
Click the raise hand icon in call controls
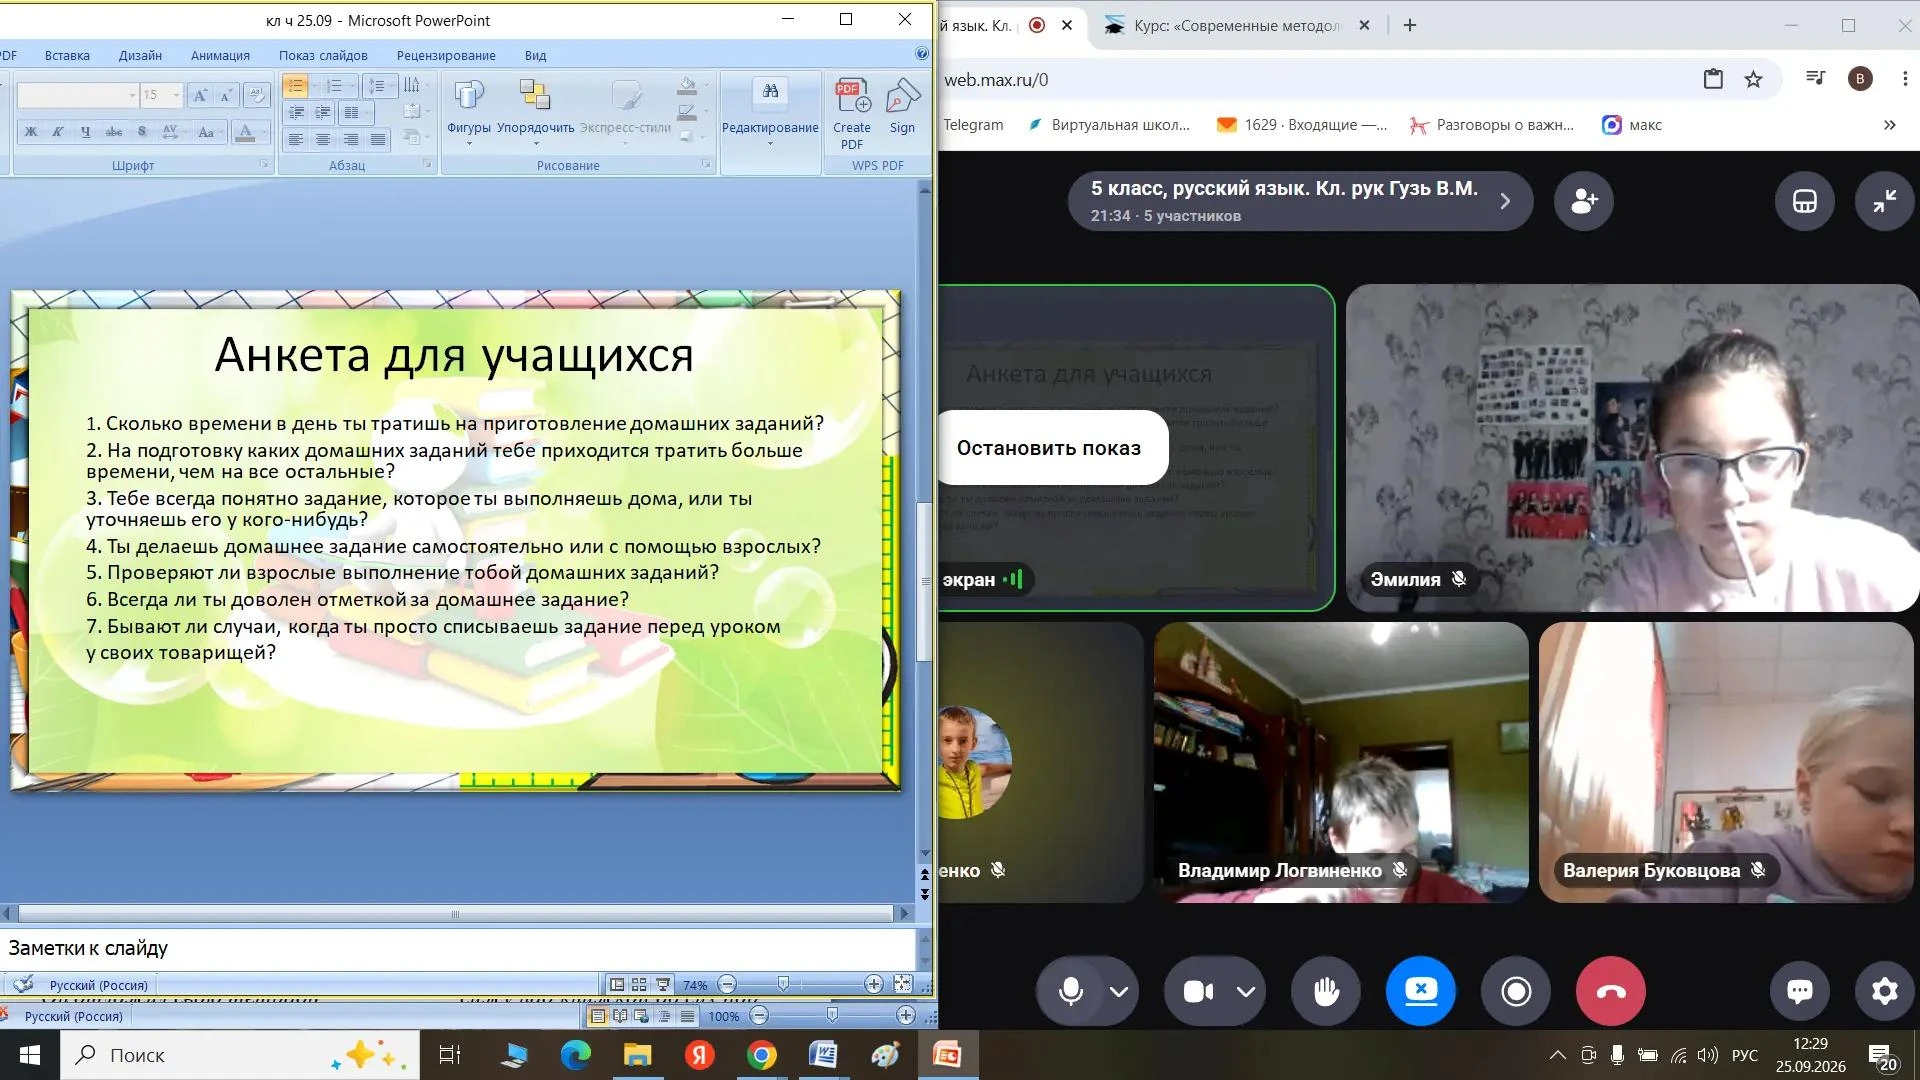click(x=1326, y=991)
